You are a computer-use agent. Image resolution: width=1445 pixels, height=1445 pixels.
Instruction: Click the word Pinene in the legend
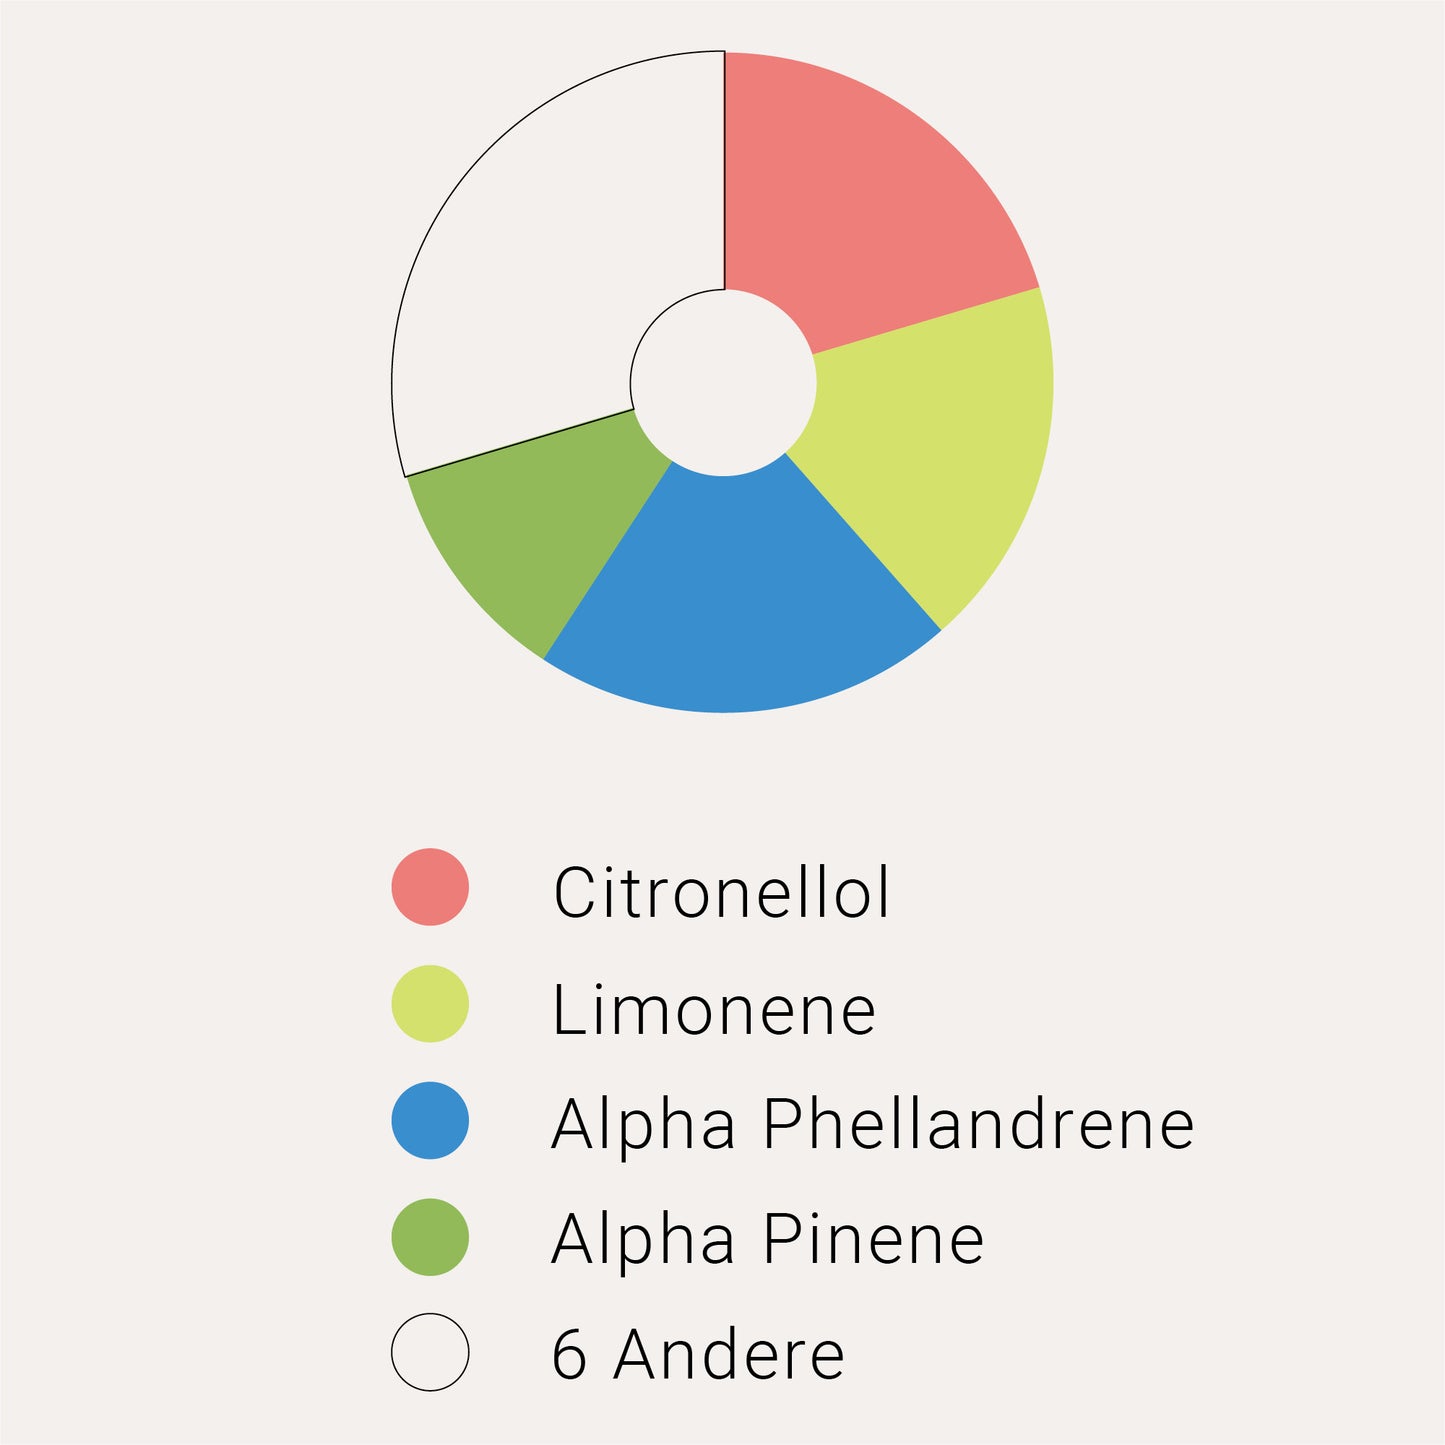873,1240
